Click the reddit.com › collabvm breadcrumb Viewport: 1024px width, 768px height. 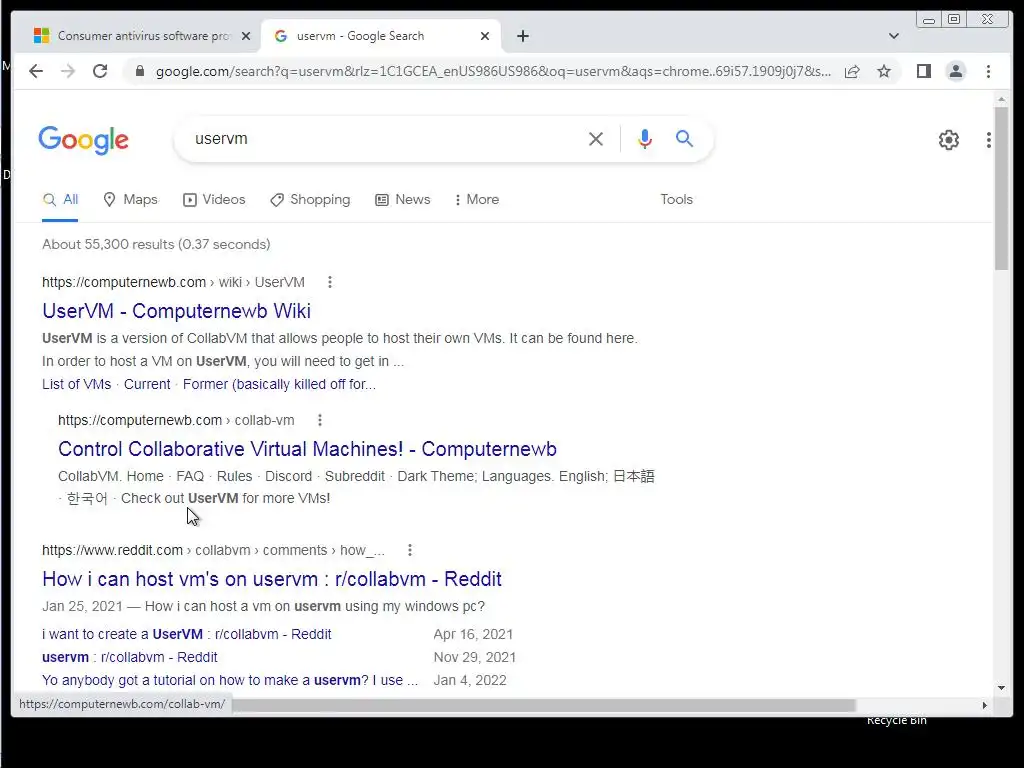pos(213,550)
